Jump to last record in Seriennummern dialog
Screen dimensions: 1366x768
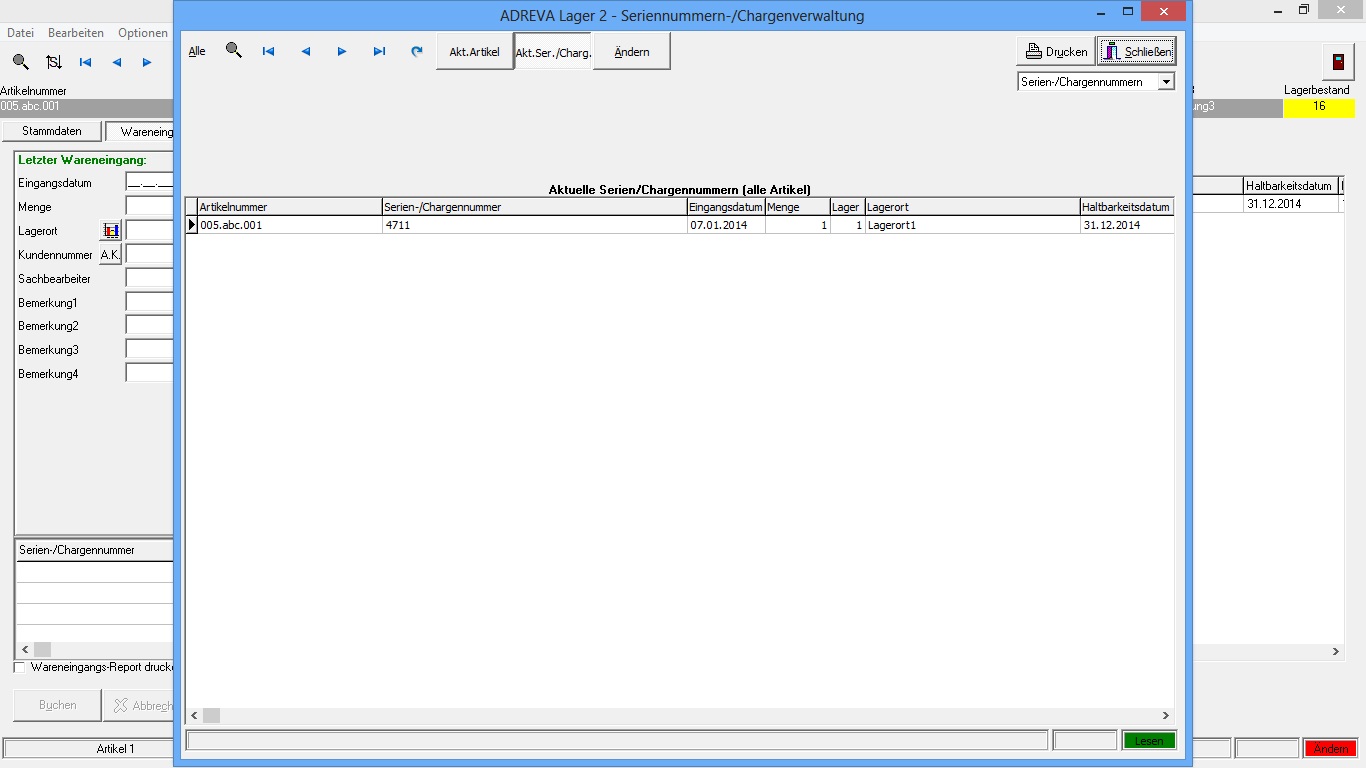379,51
